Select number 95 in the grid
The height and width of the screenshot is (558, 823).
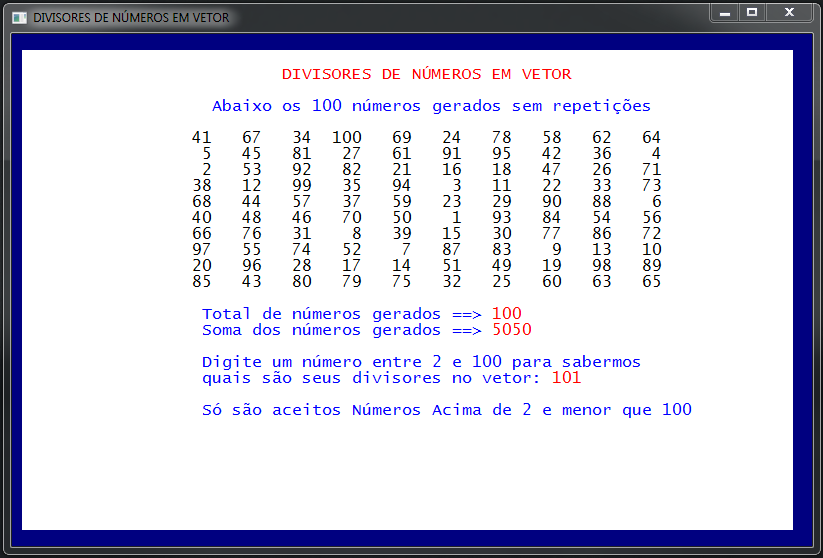[502, 154]
